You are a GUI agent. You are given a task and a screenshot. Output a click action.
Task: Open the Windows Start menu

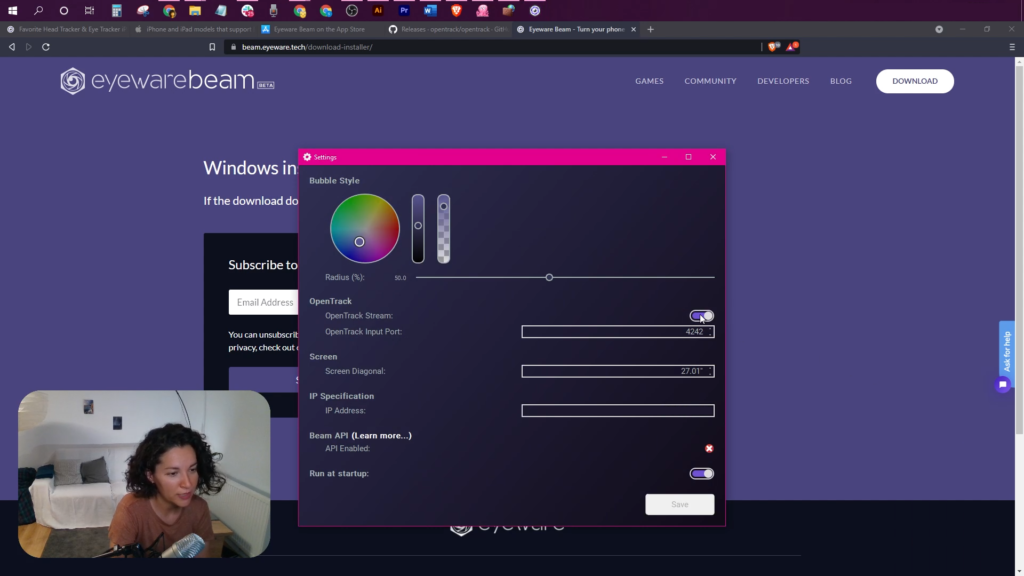pyautogui.click(x=12, y=10)
